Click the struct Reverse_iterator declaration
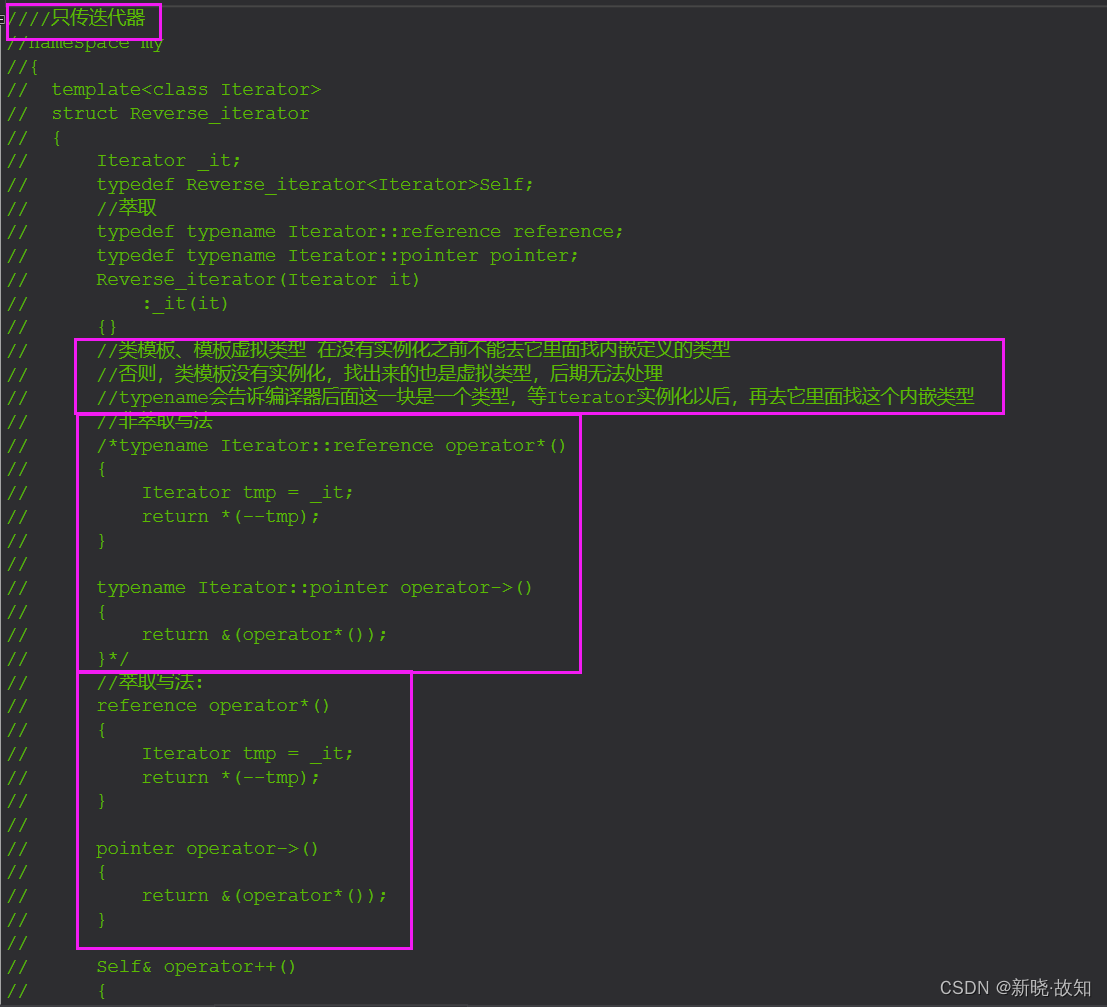Image resolution: width=1107 pixels, height=1007 pixels. [180, 114]
